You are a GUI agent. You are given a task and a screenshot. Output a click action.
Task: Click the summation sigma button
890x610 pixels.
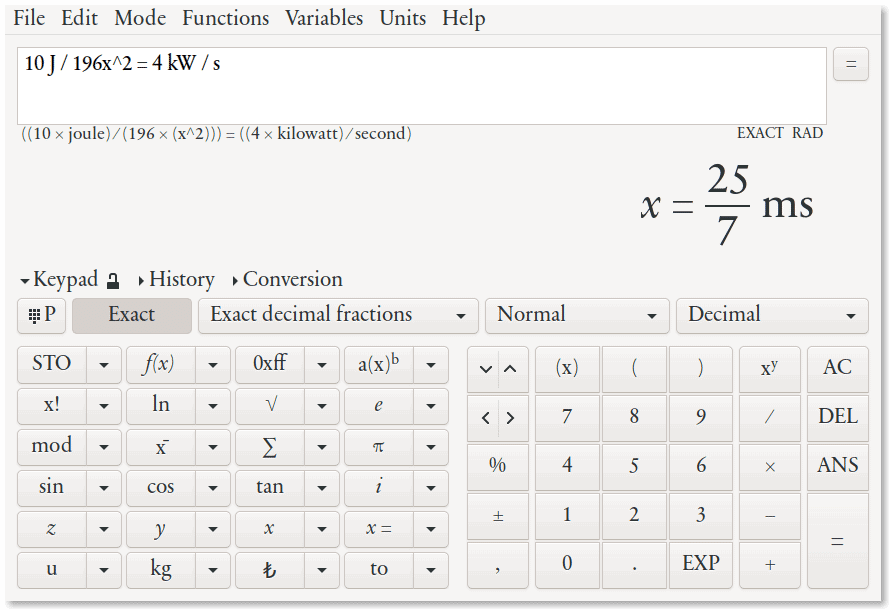point(270,447)
